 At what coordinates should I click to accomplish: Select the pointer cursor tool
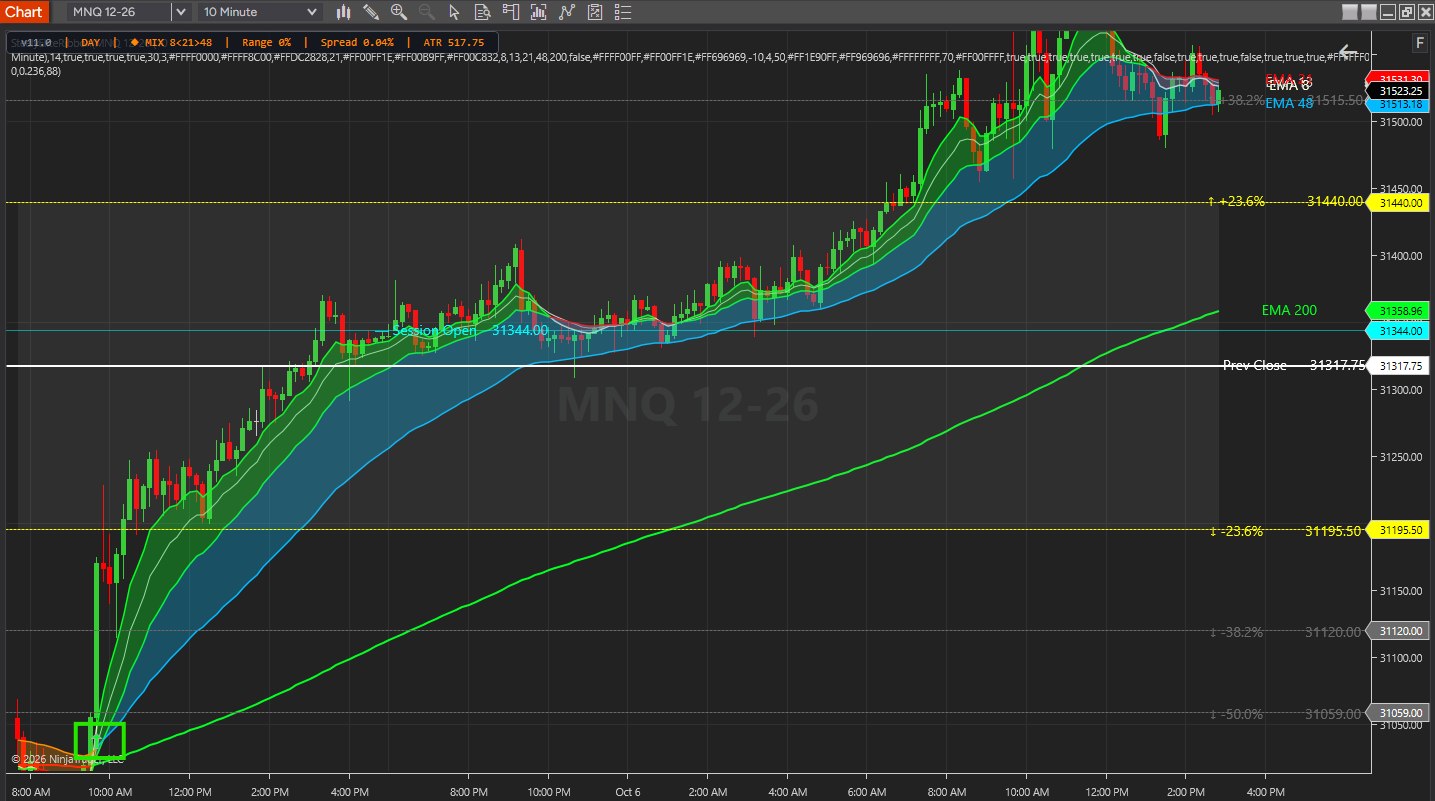[455, 12]
